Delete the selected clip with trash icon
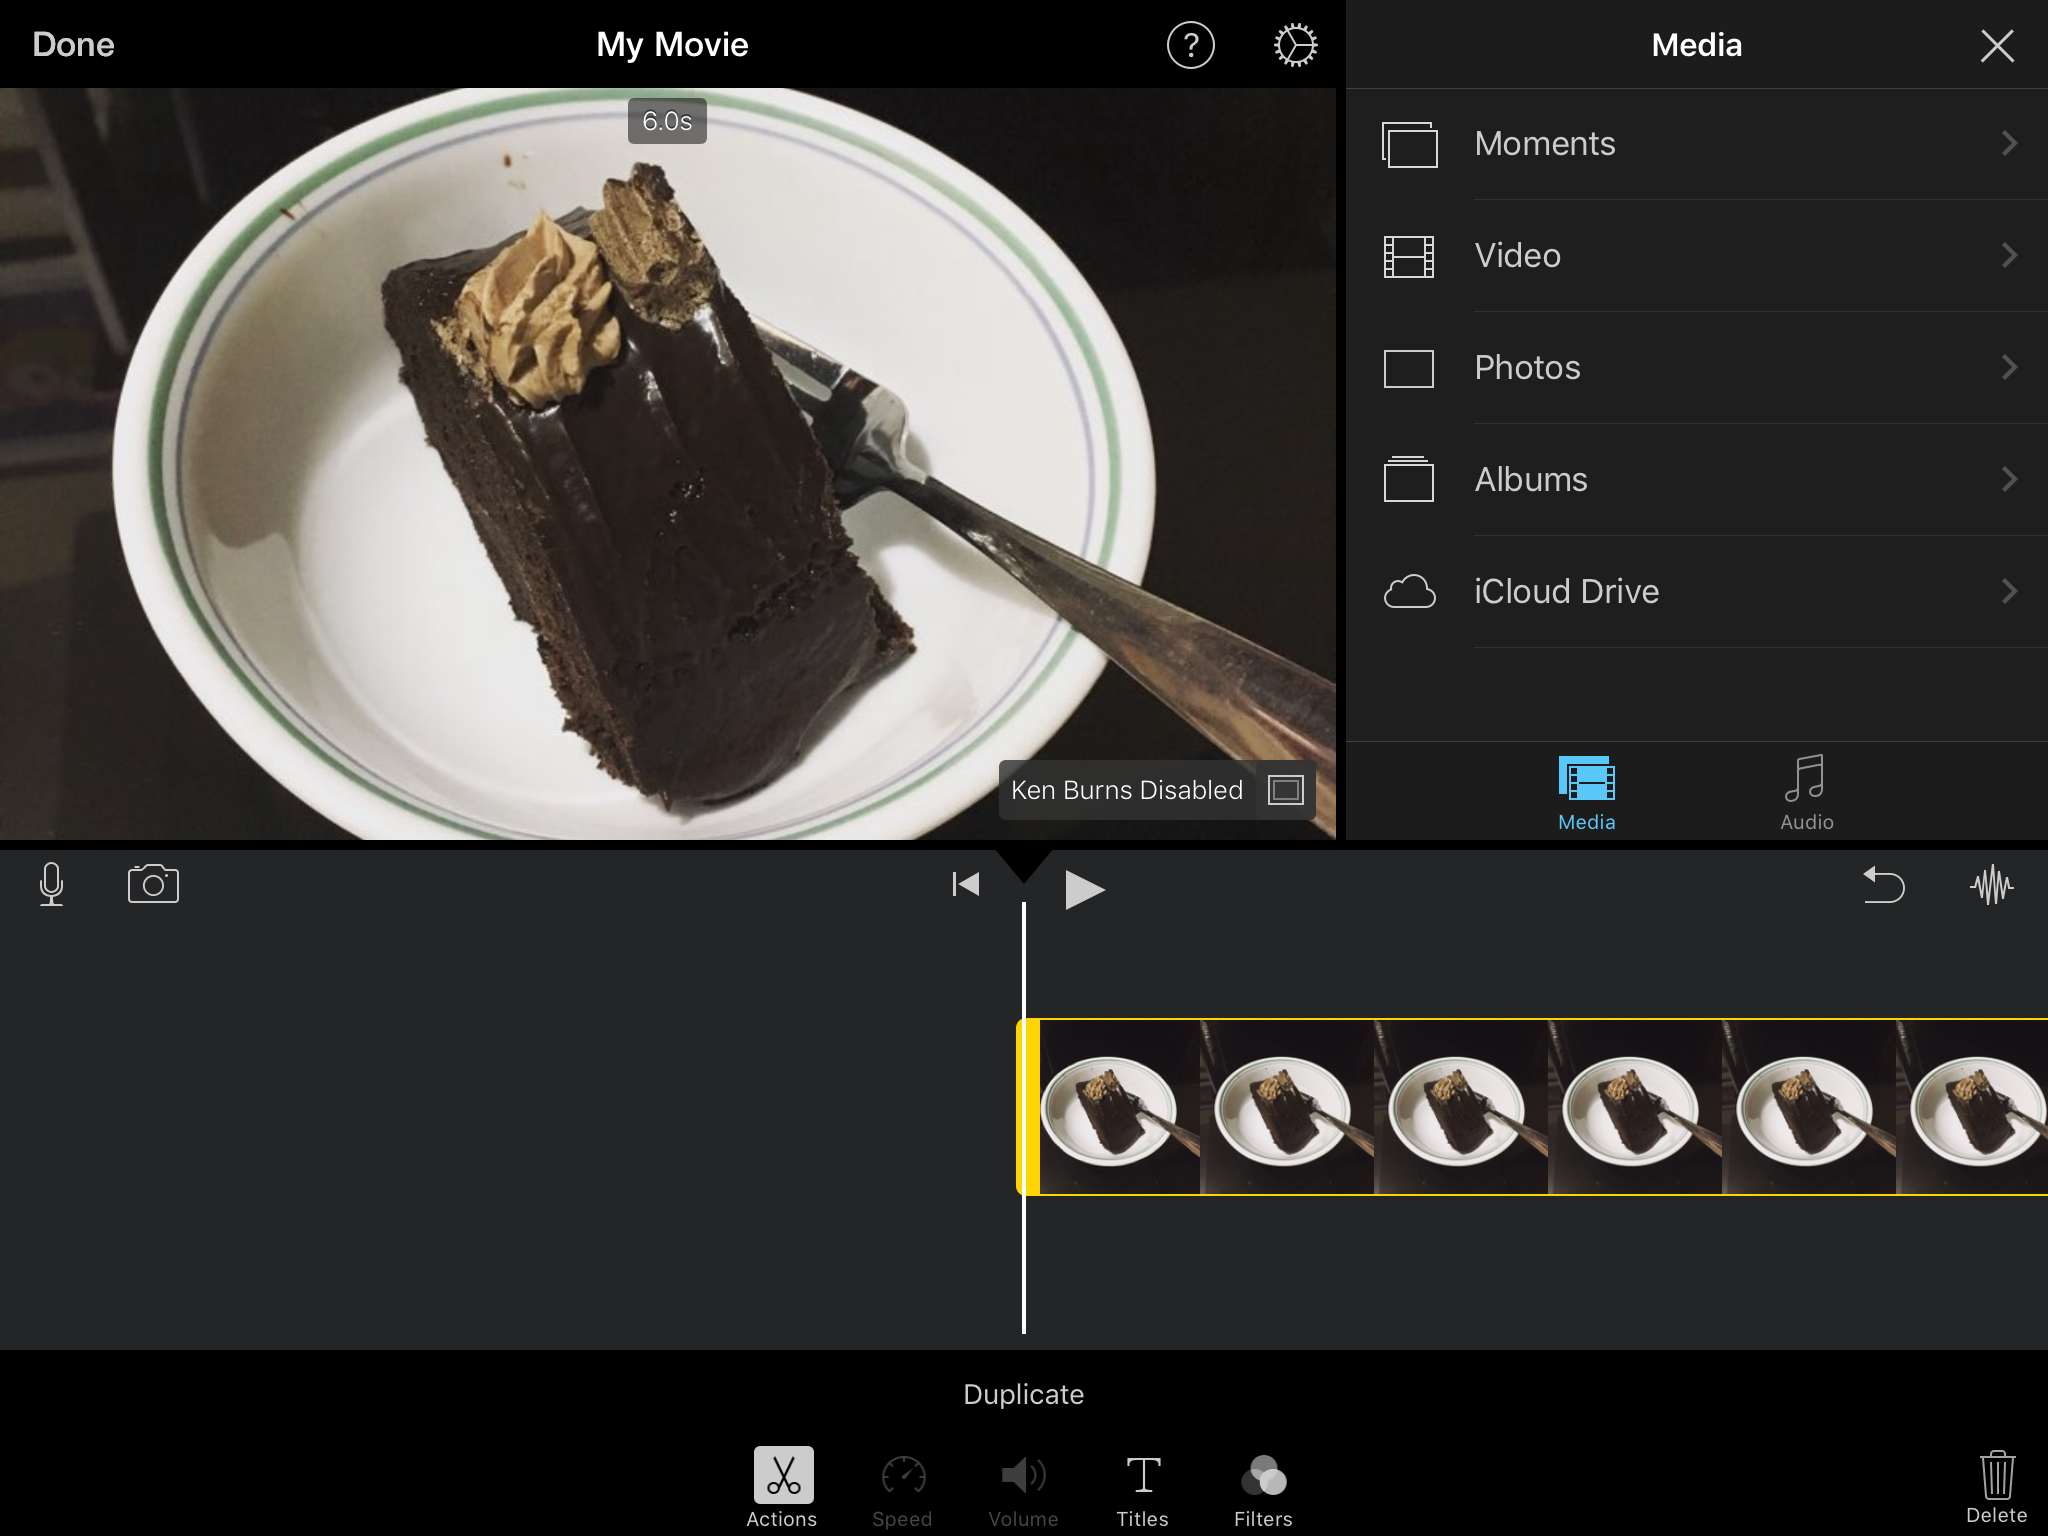Screen dimensions: 2048x1536 click(x=1996, y=1486)
